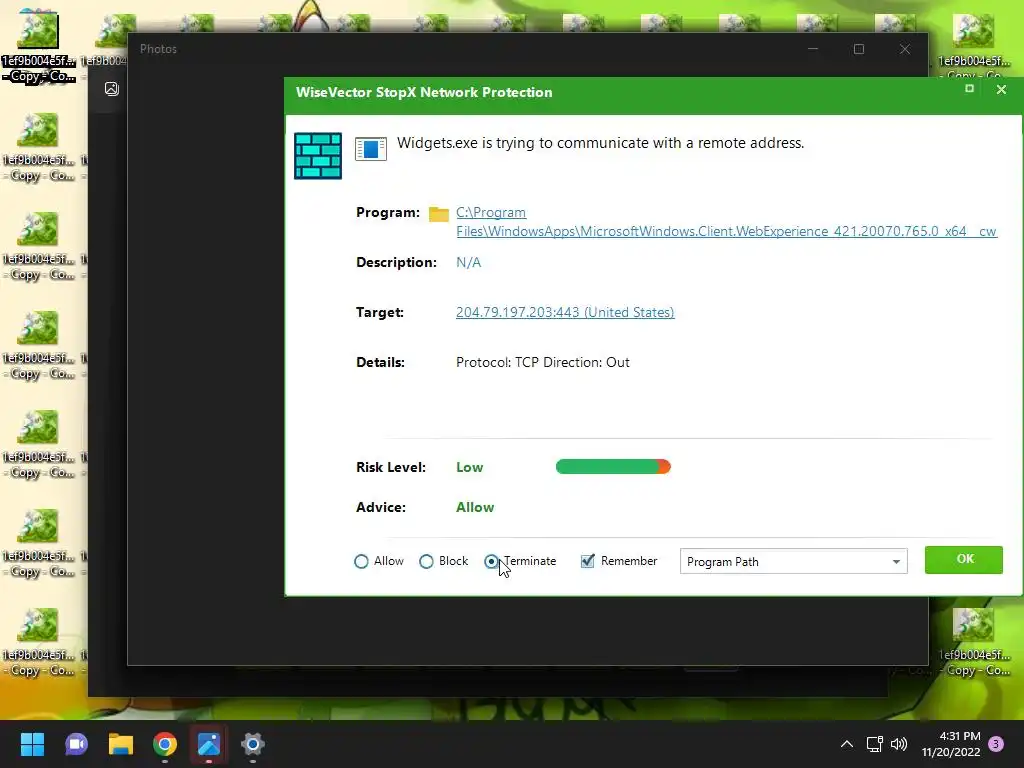Screen dimensions: 1024x768
Task: Click the N/A description value
Action: pyautogui.click(x=468, y=263)
